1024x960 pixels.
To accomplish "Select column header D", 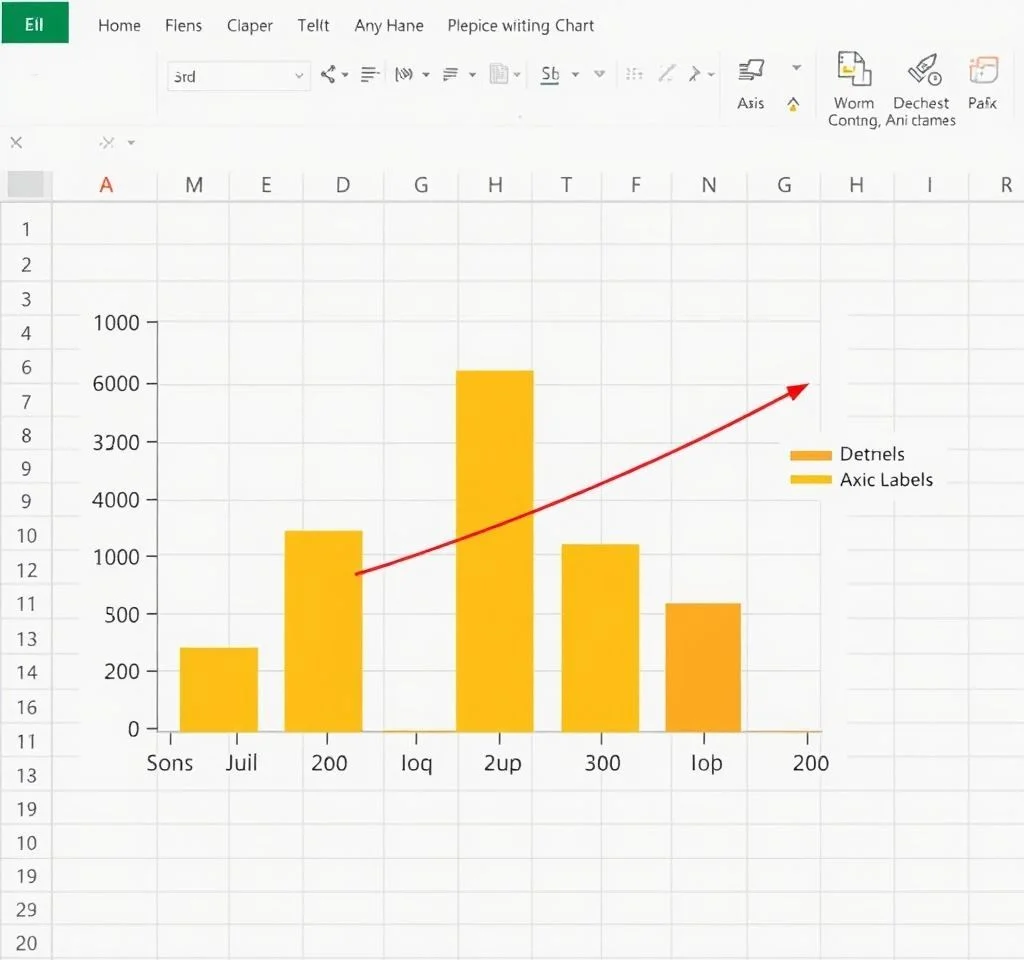I will point(343,185).
